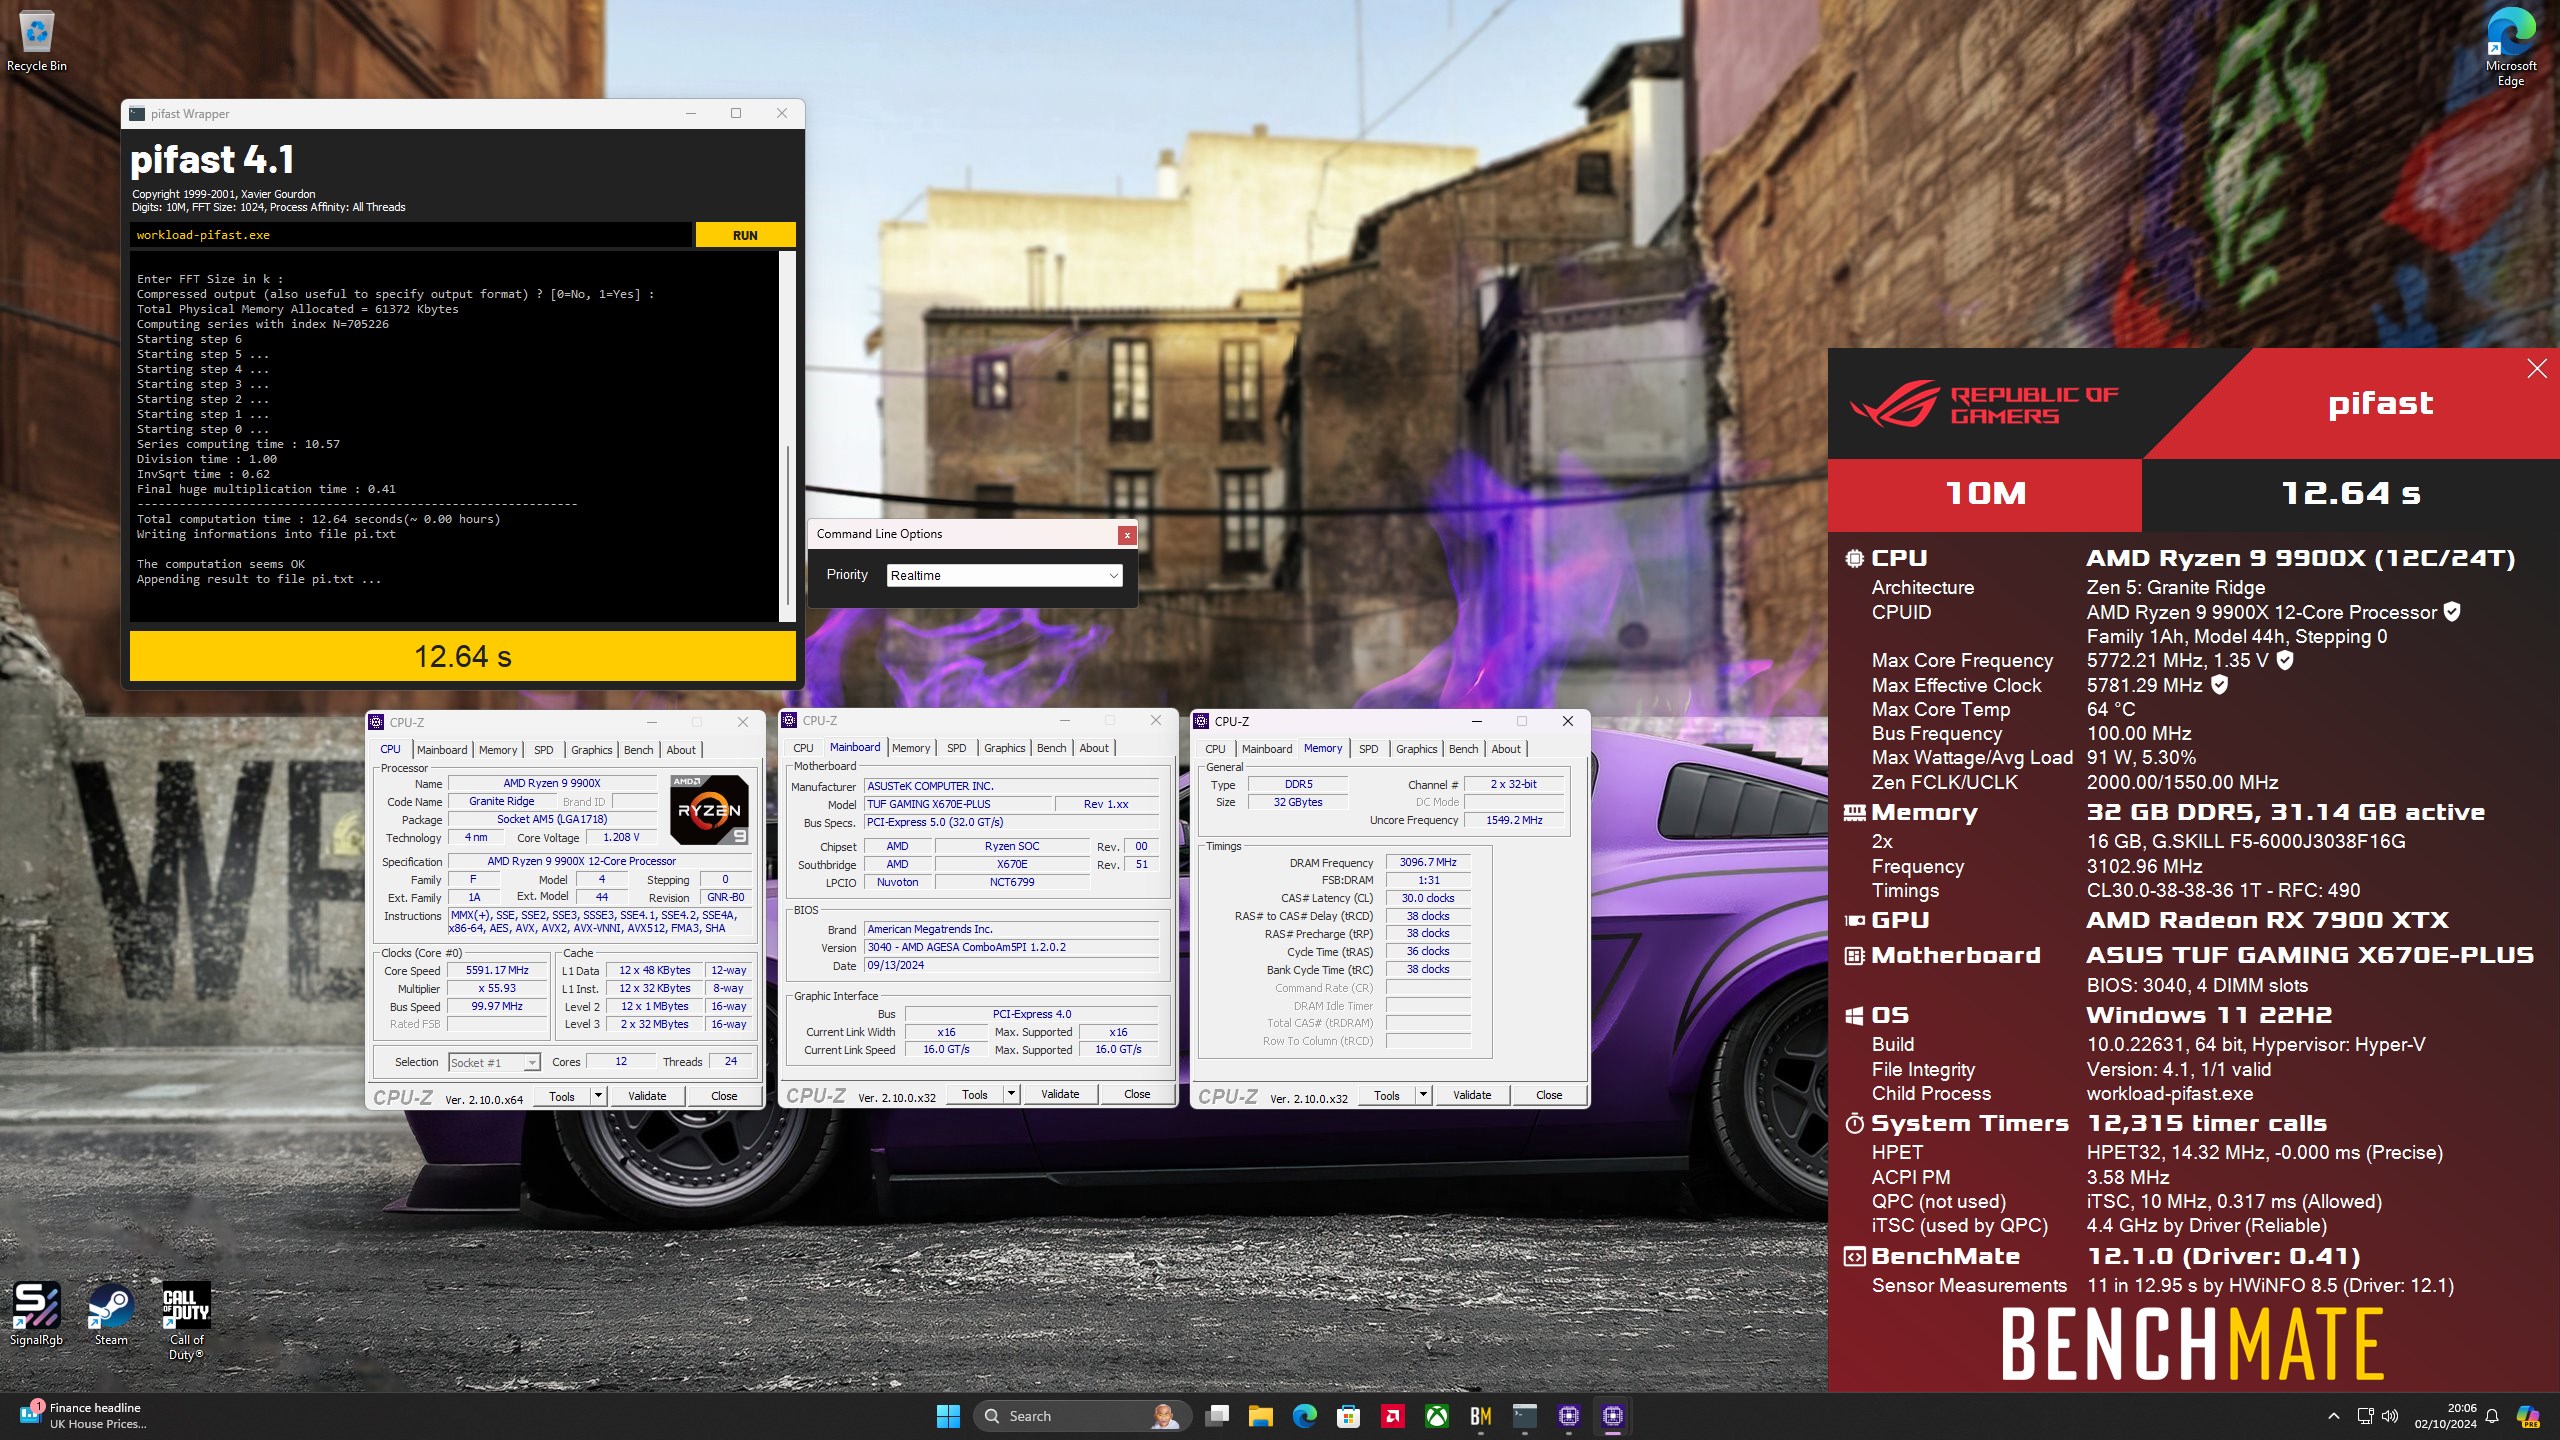2560x1440 pixels.
Task: Expand Tools arrow in CPU-Z CPU window
Action: [598, 1096]
